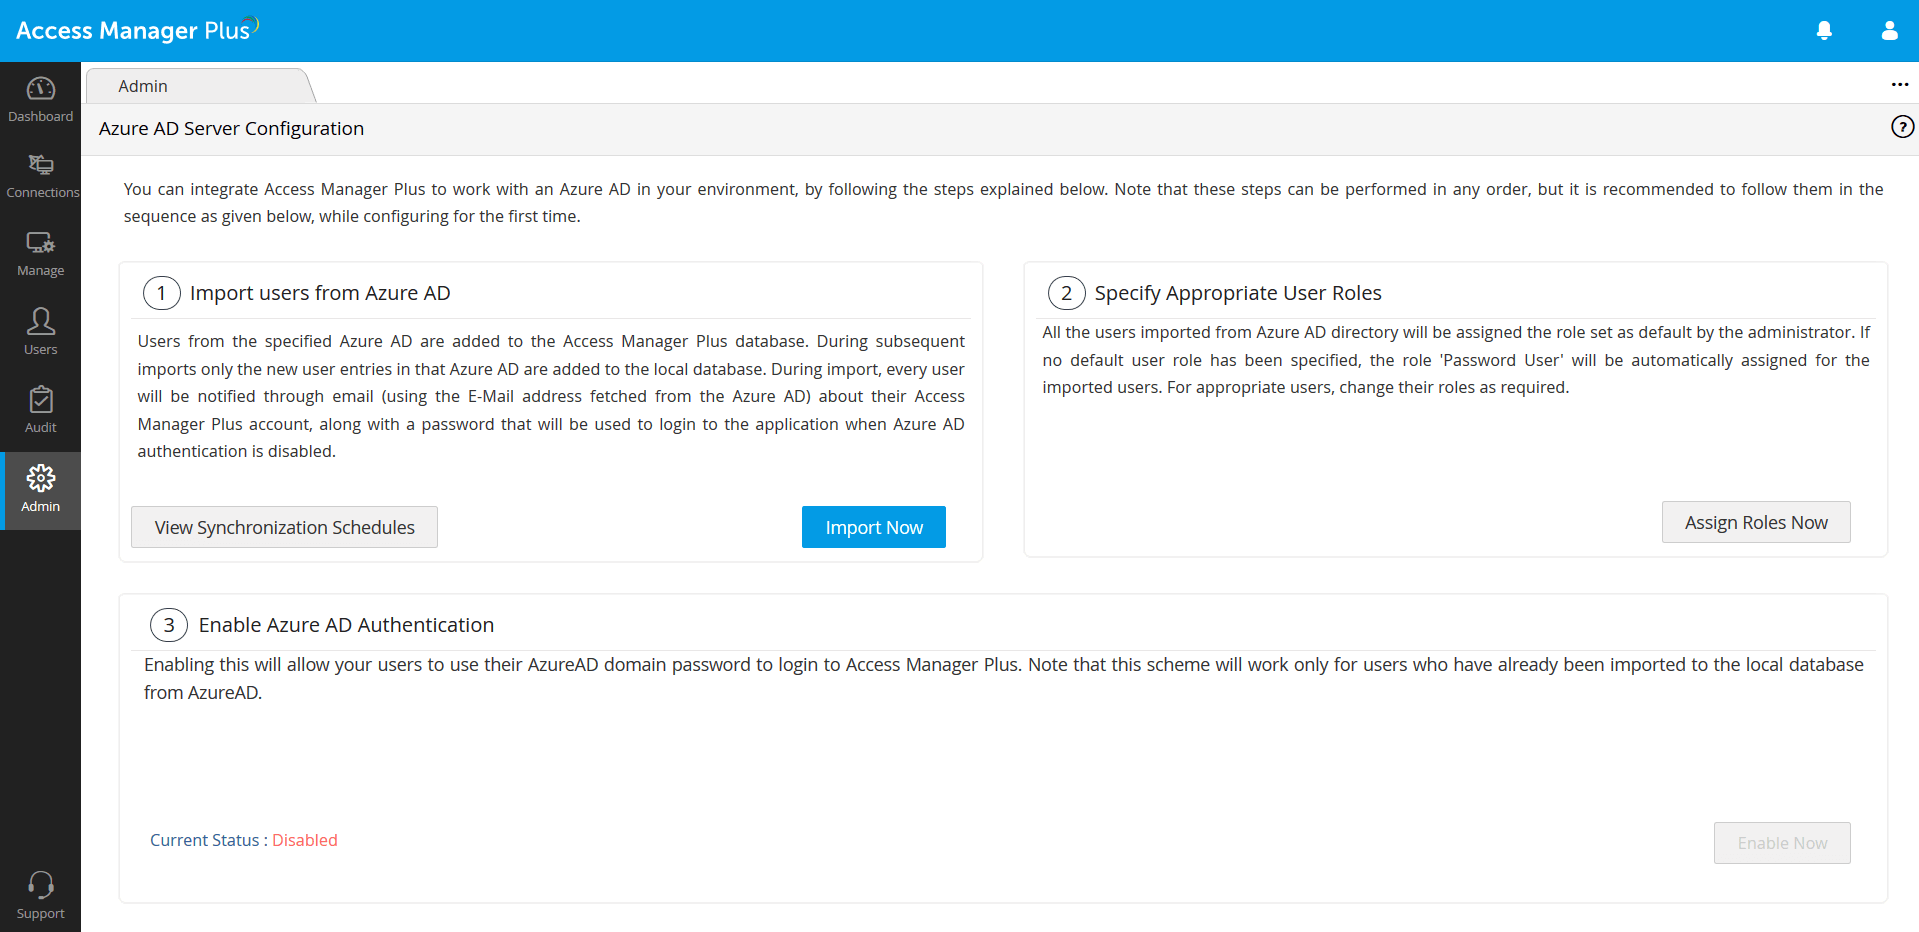Click the Import Now button
The width and height of the screenshot is (1919, 932).
pos(874,527)
